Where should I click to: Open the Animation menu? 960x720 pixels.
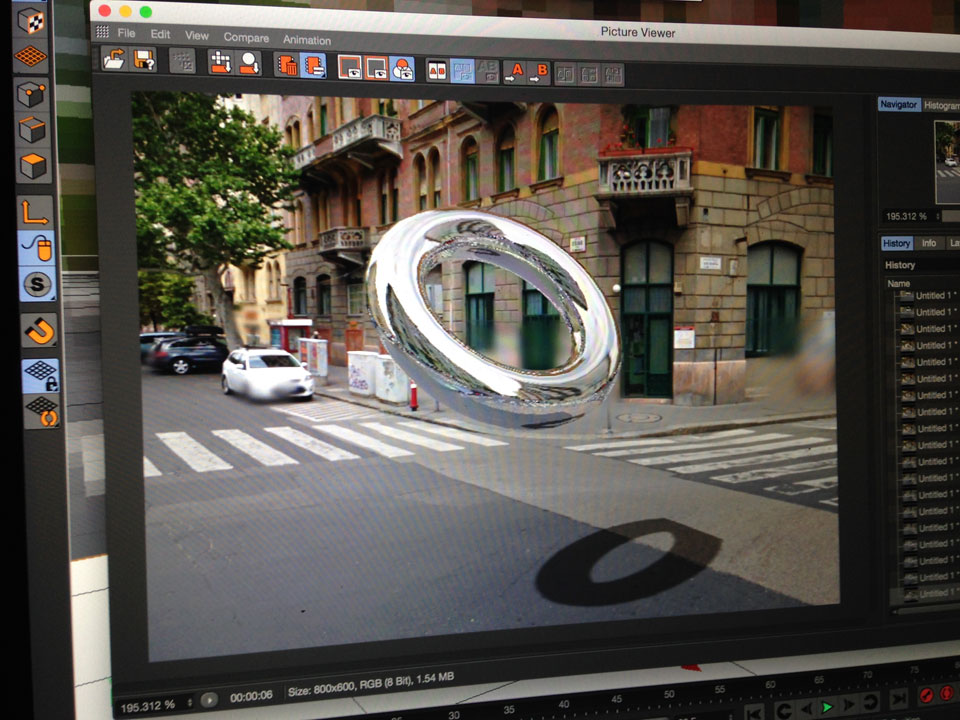click(306, 40)
